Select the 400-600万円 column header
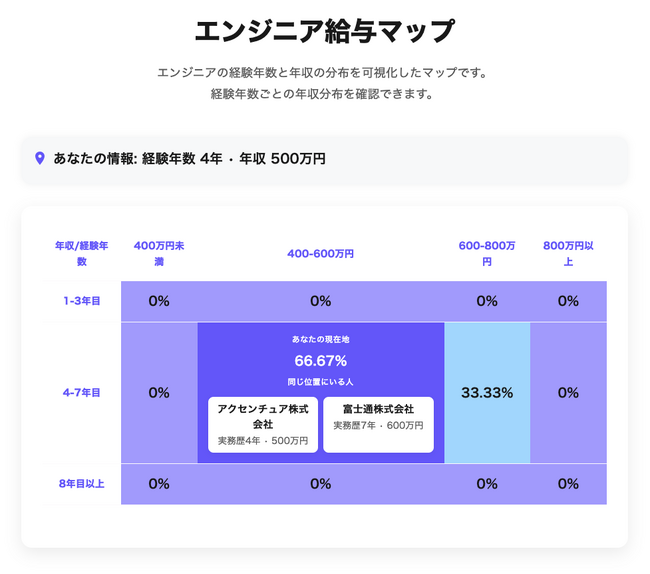The image size is (650, 574). coord(320,254)
